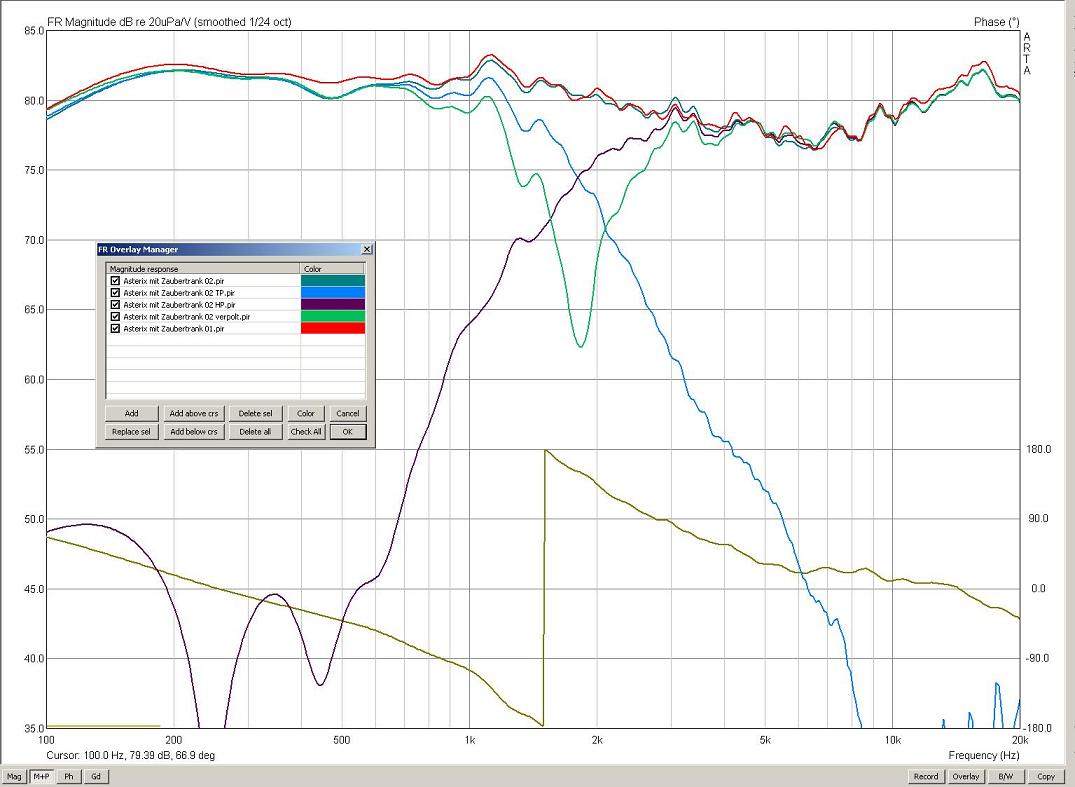The image size is (1075, 787).
Task: Click the Record button in bottom bar
Action: pos(925,776)
